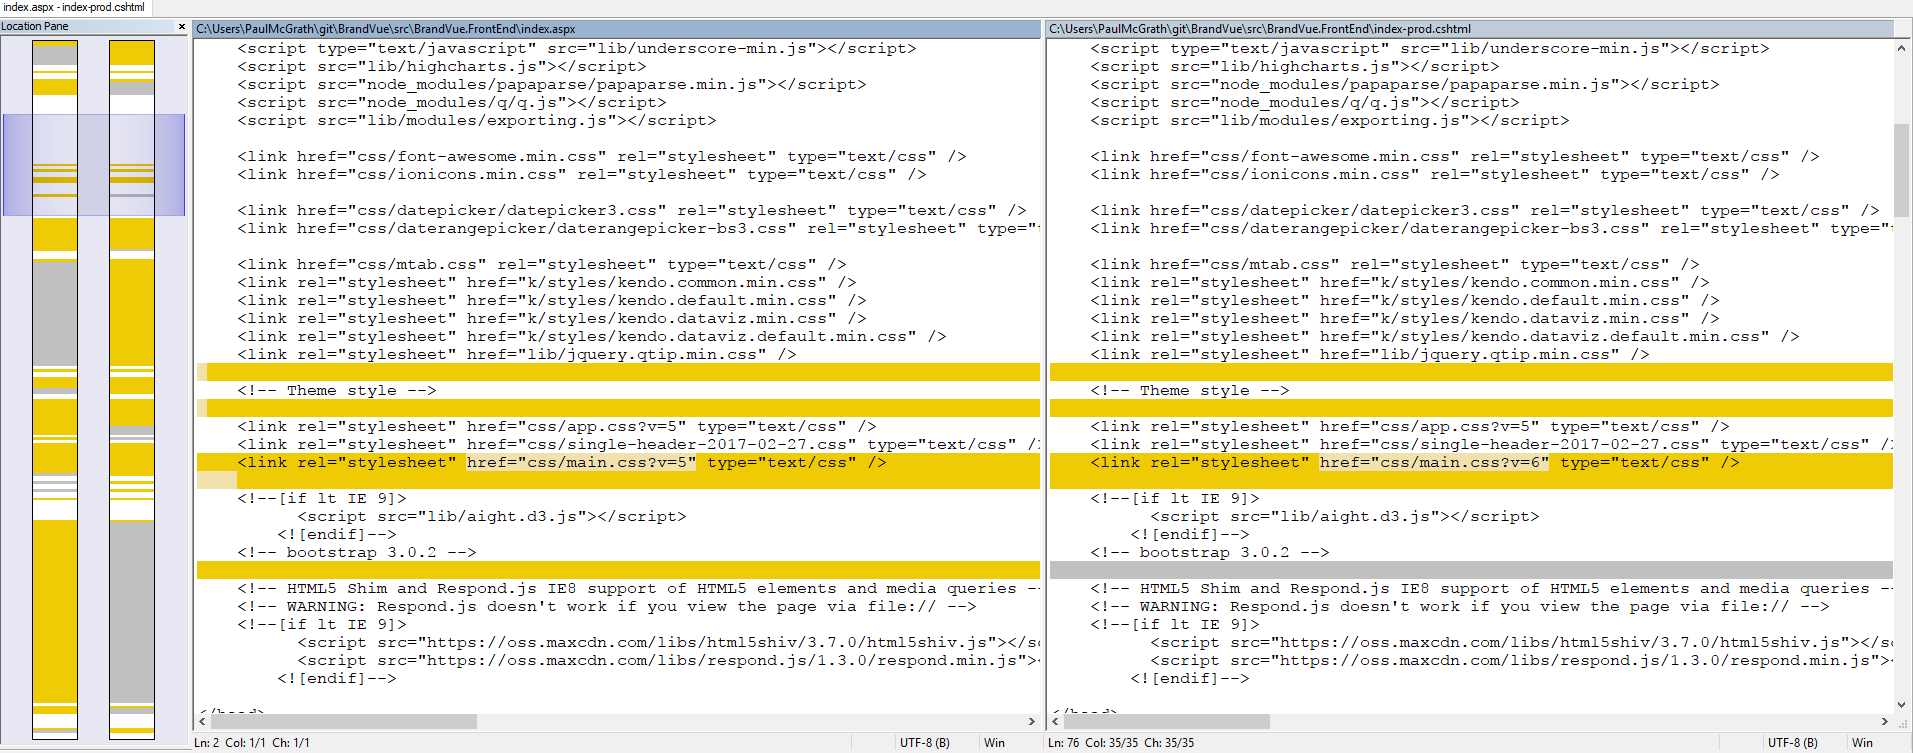The image size is (1913, 753).
Task: Click the papaparse.min.js line in index.aspx pane
Action: coord(552,84)
